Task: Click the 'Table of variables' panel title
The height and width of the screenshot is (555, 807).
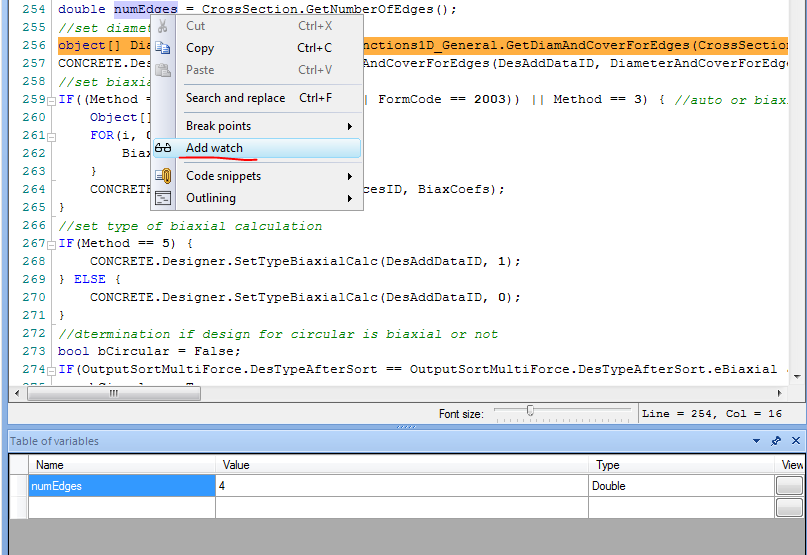Action: click(x=54, y=441)
